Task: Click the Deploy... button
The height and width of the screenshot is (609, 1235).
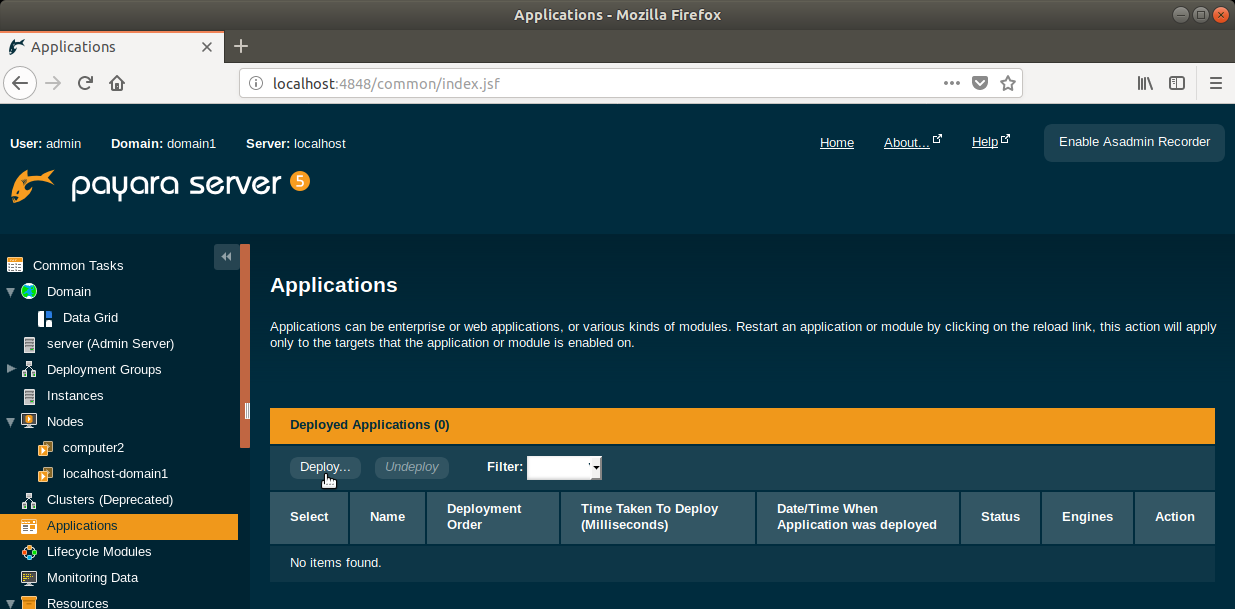Action: pos(325,467)
